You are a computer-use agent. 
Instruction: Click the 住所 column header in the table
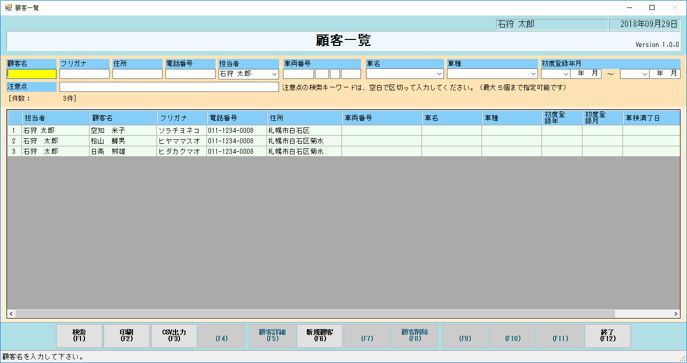pos(304,118)
